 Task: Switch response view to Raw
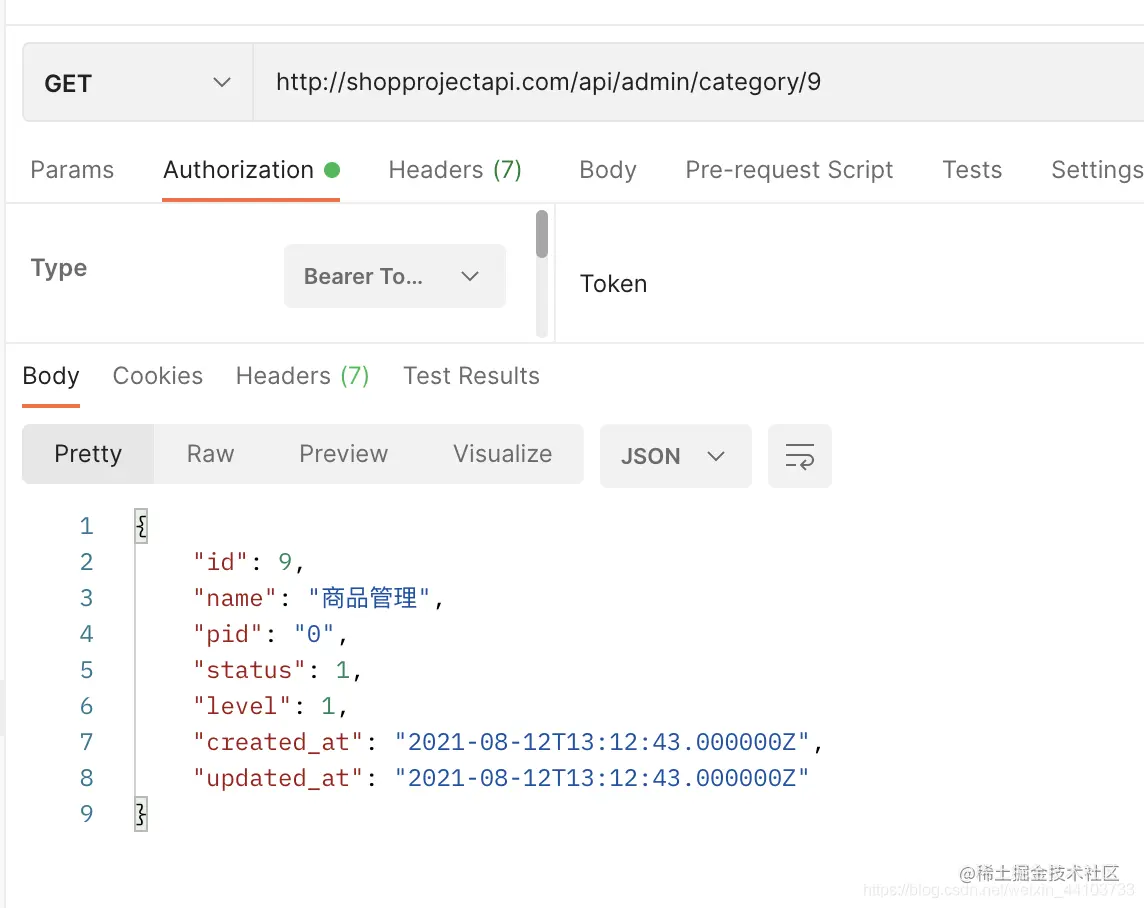(x=211, y=454)
